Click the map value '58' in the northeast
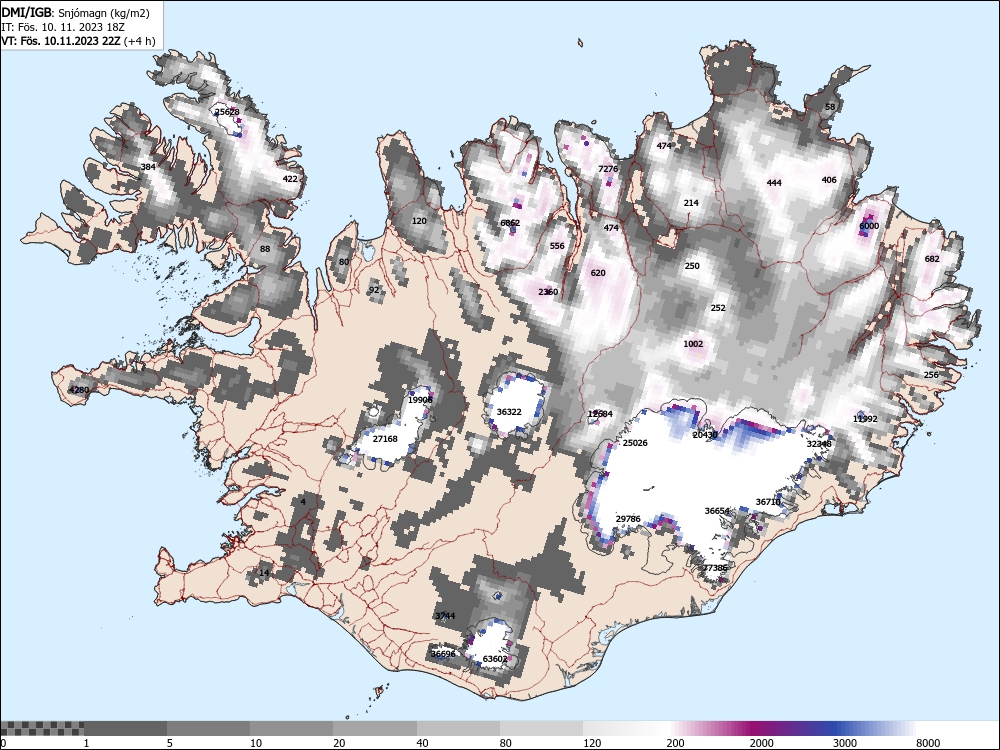The height and width of the screenshot is (750, 1000). pos(830,107)
